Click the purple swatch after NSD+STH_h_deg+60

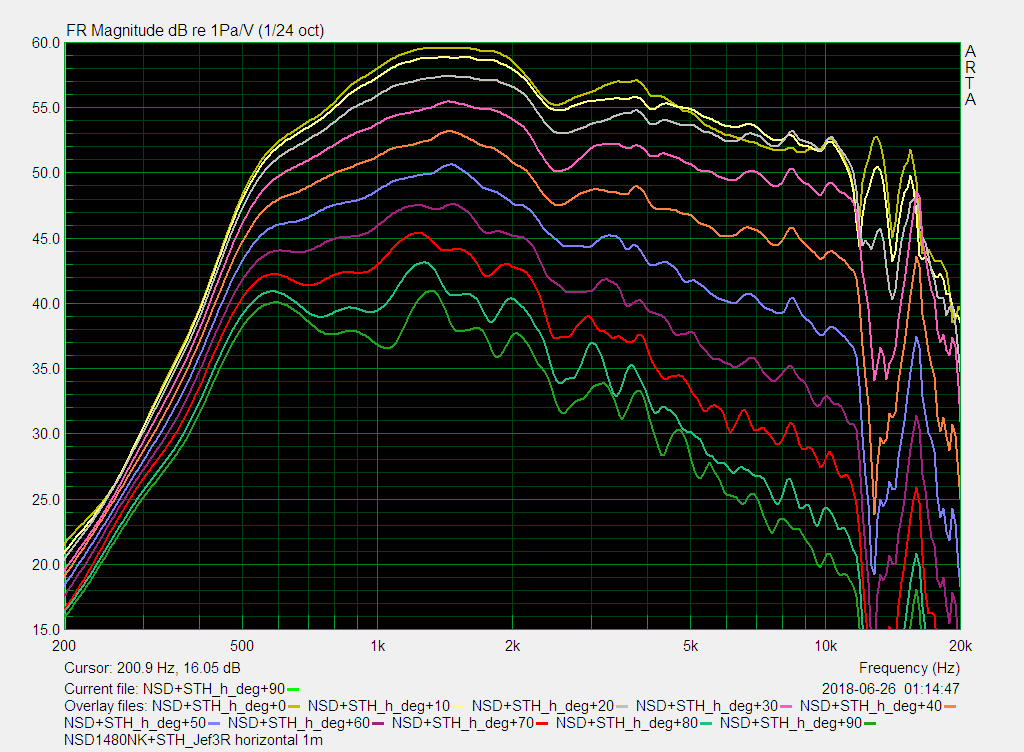378,723
